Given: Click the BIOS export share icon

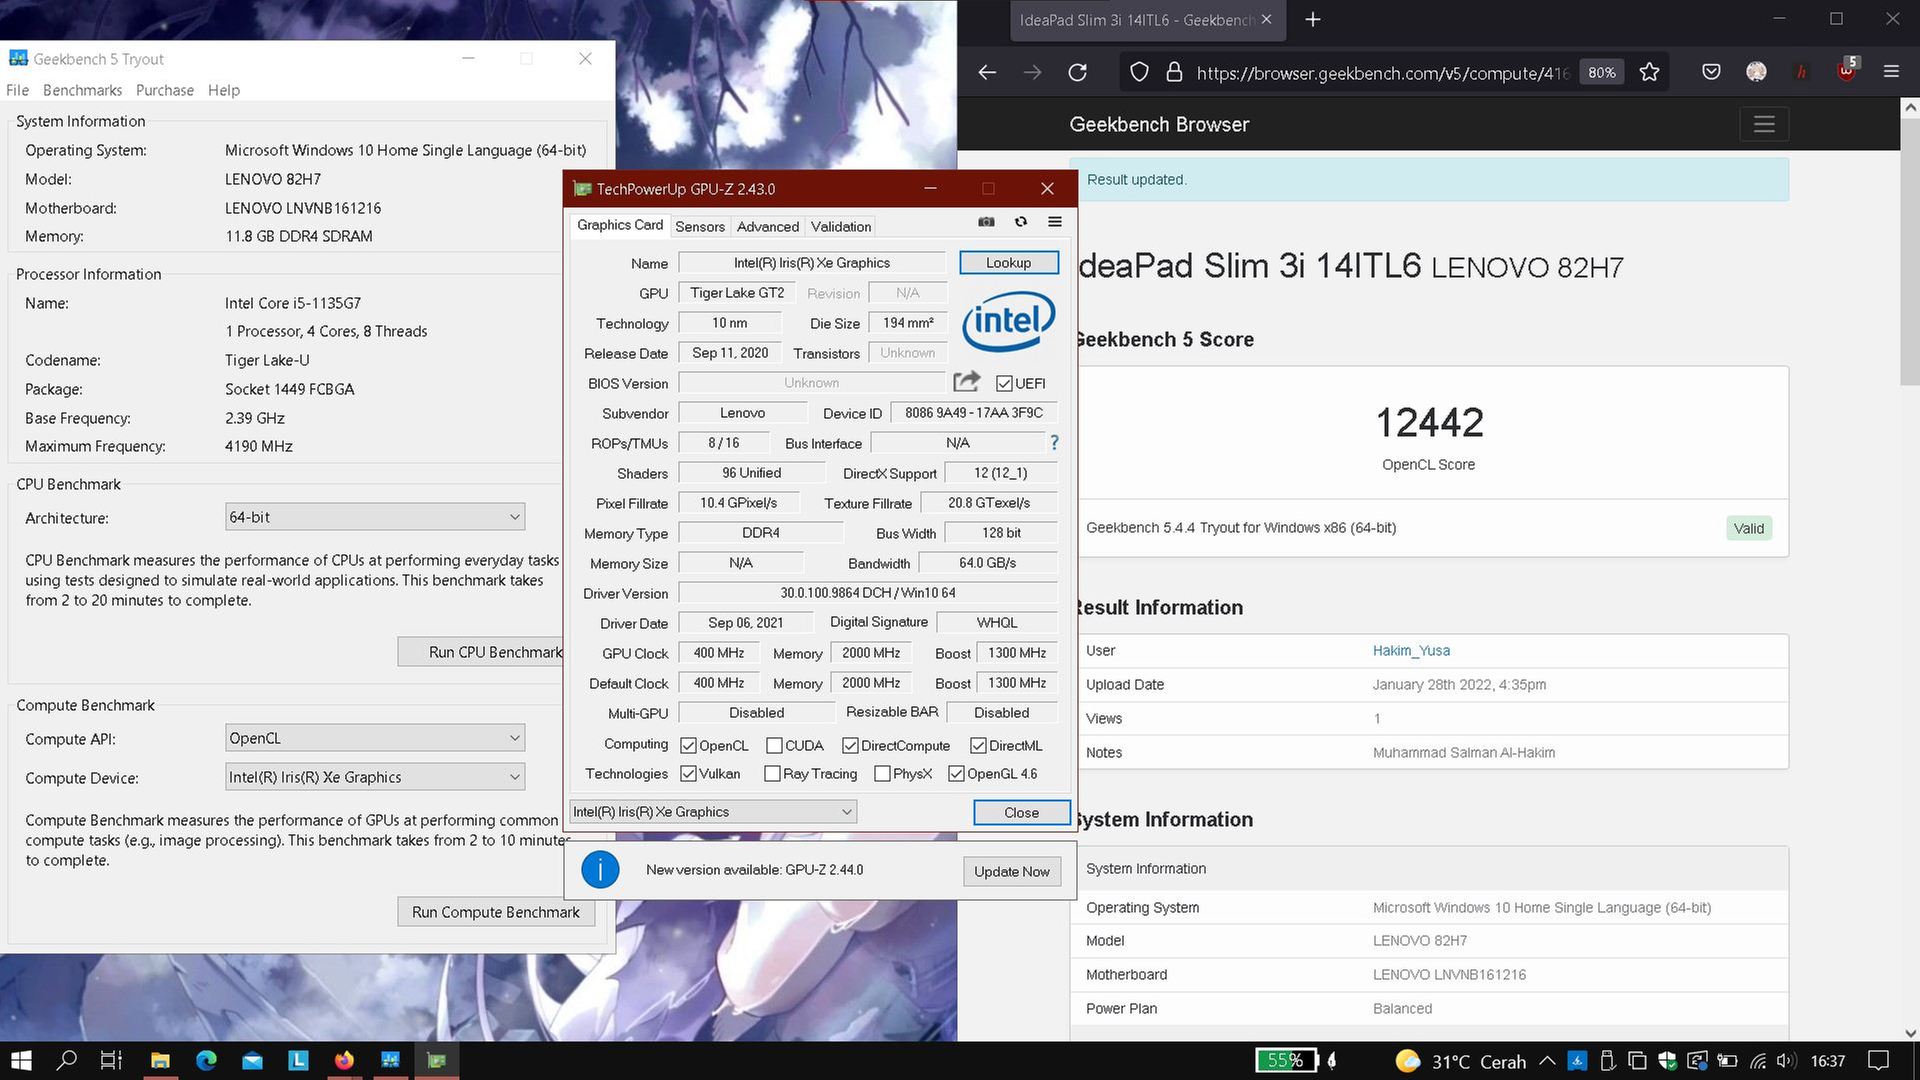Looking at the screenshot, I should click(967, 382).
